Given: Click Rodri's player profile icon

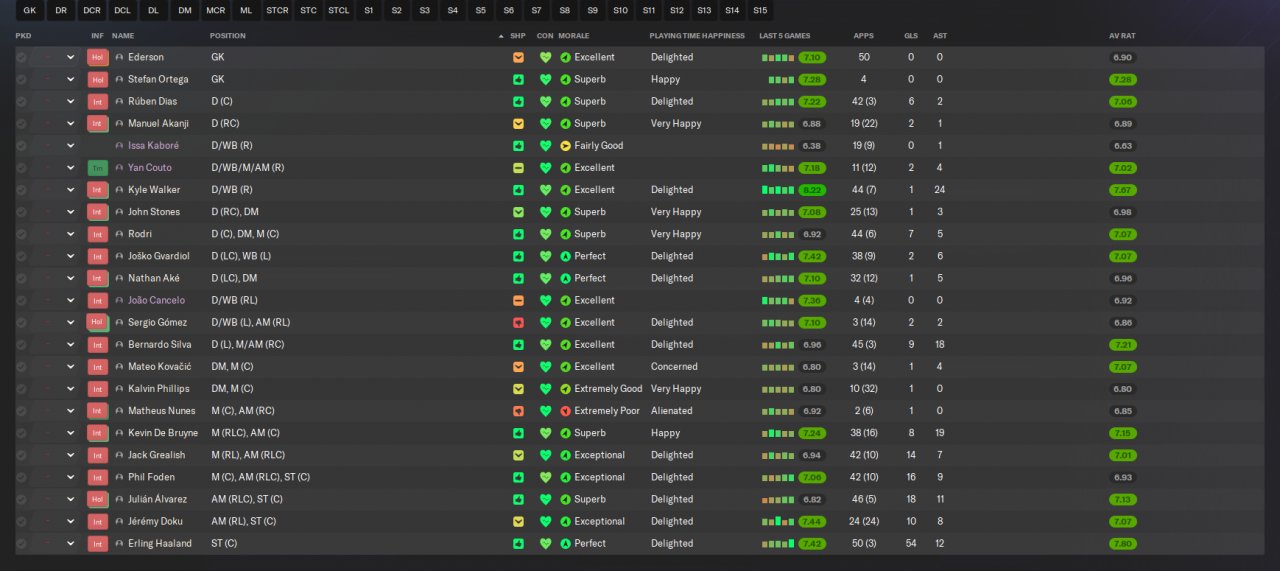Looking at the screenshot, I should click(119, 234).
